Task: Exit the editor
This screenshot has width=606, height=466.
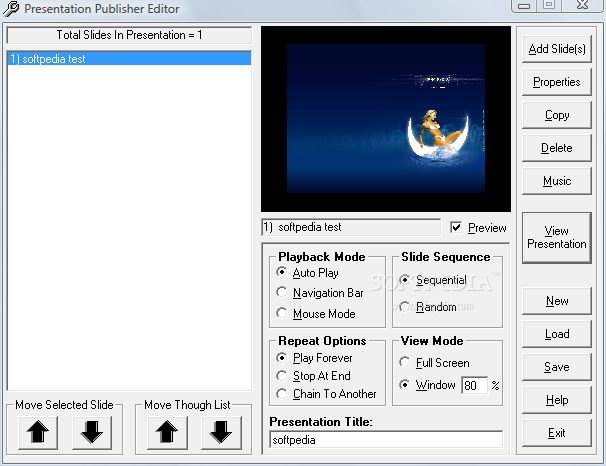Action: pyautogui.click(x=557, y=433)
